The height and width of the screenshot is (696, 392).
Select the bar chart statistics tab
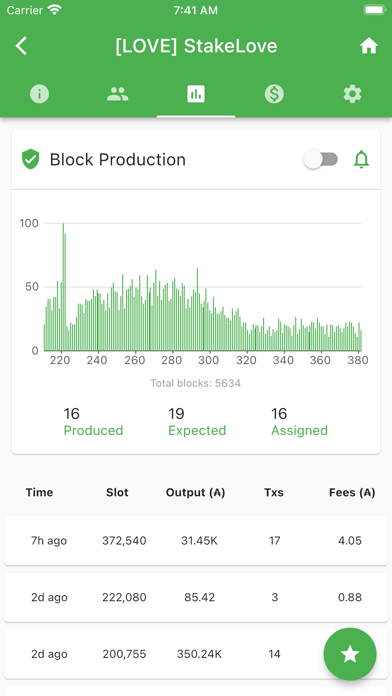(x=196, y=94)
